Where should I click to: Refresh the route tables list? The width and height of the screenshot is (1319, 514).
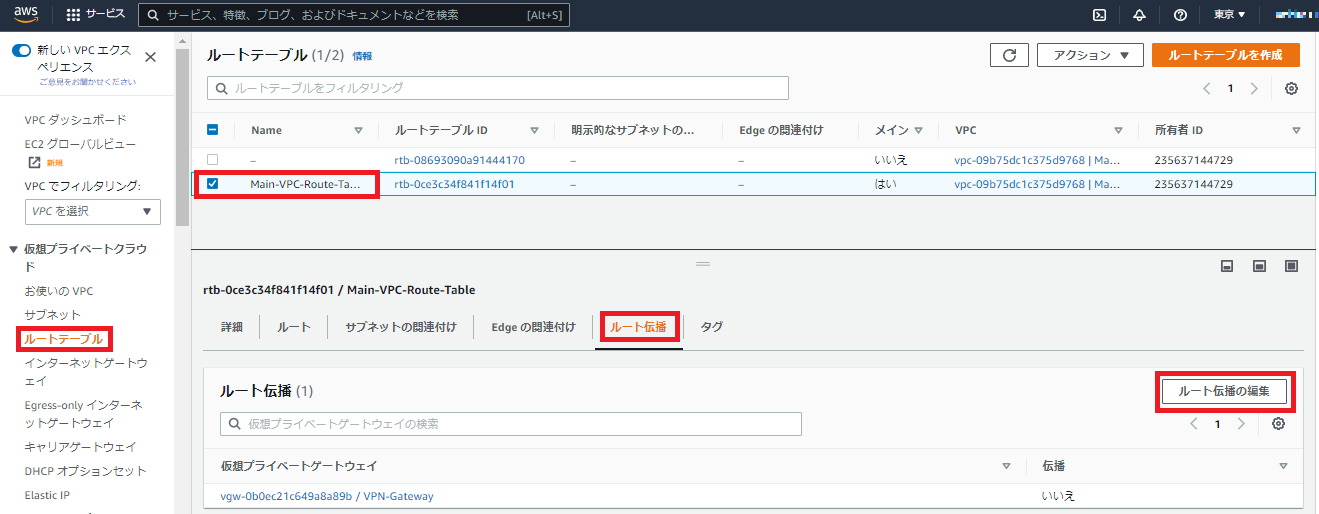click(x=1009, y=55)
